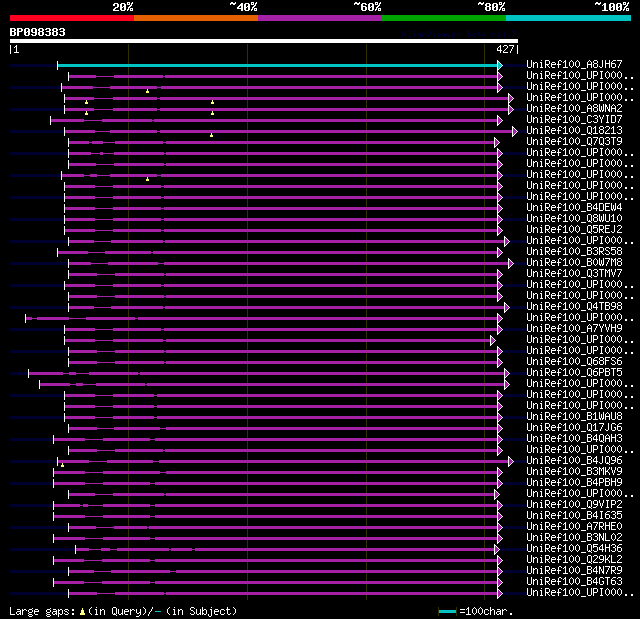Click the yellow in-Query gap legend icon
The image size is (640, 619).
pos(82,612)
